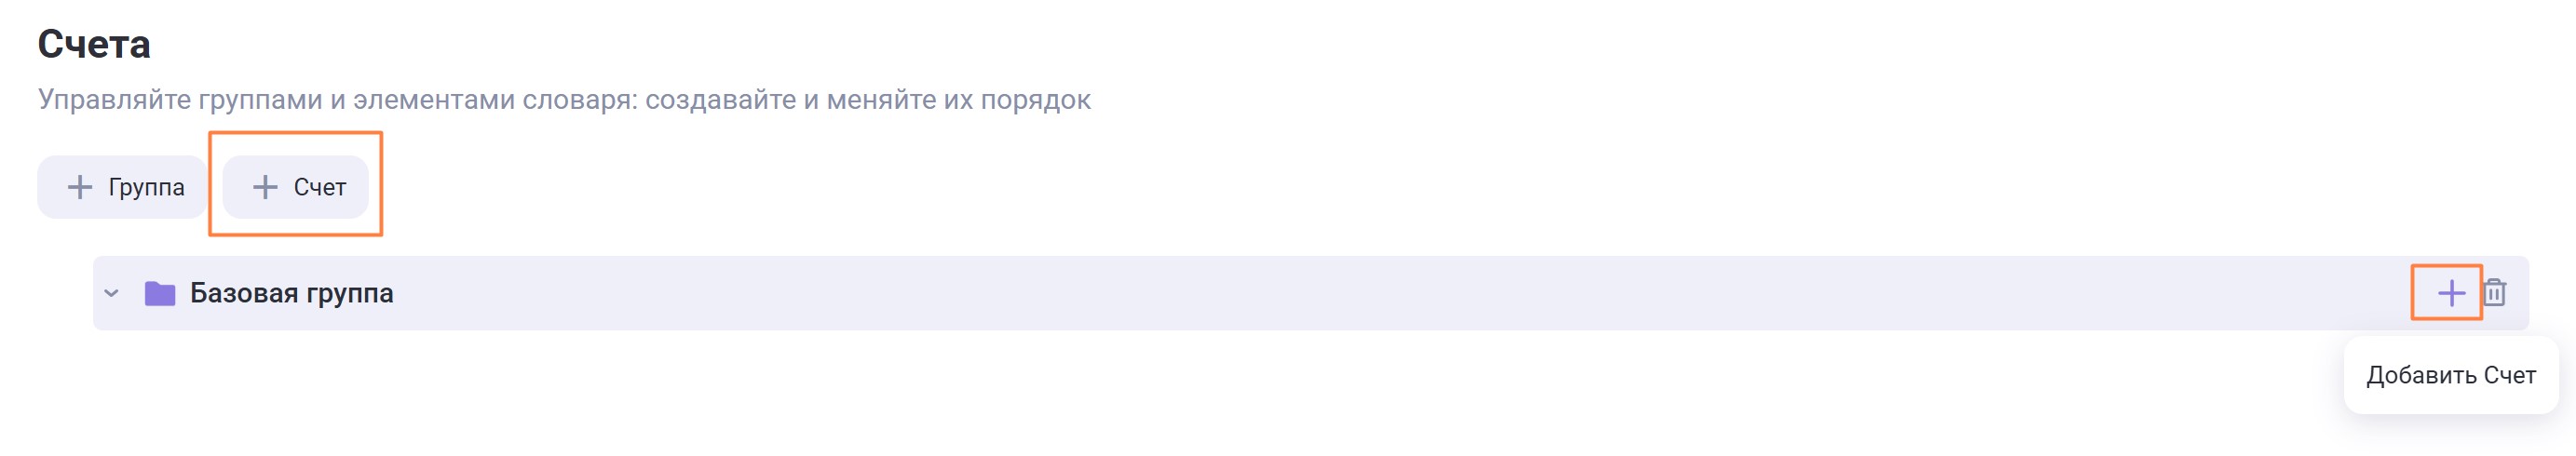
Task: Click the plus icon in the Базовая группа row
Action: tap(2450, 293)
